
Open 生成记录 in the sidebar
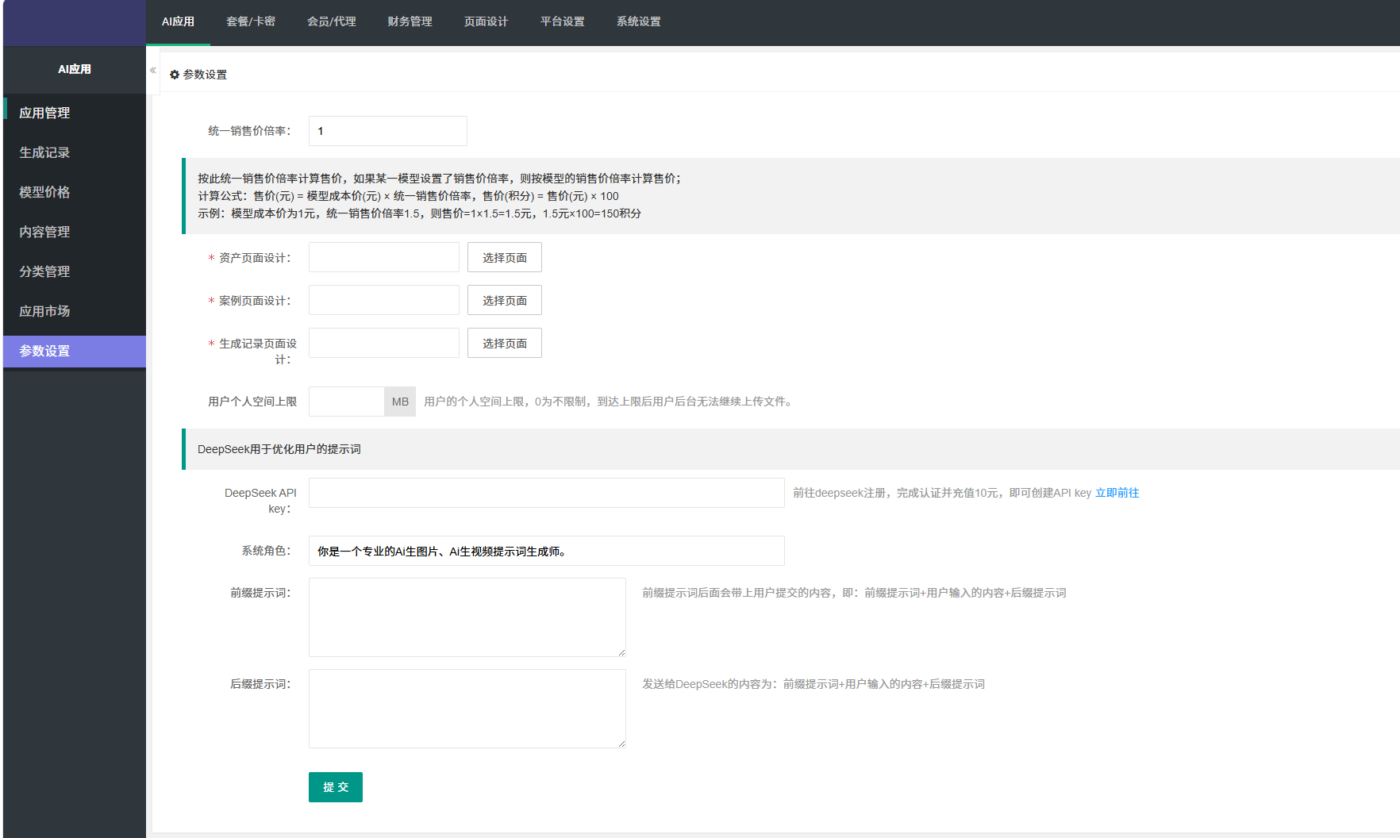tap(75, 153)
